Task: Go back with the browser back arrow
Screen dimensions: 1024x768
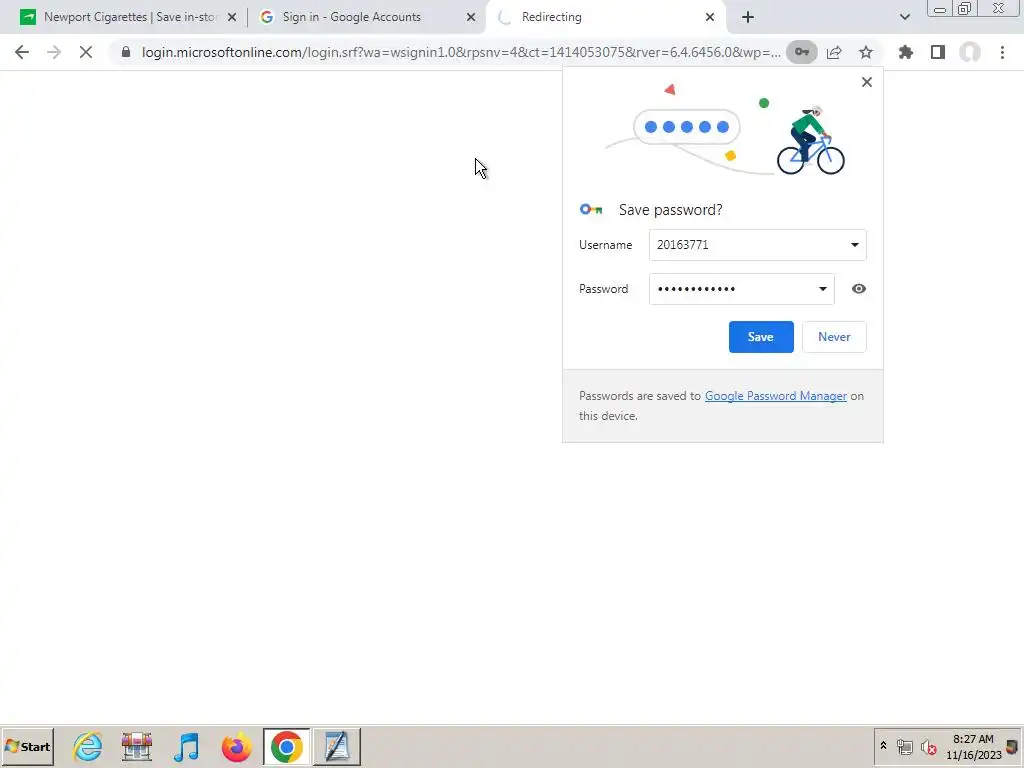Action: pos(22,52)
